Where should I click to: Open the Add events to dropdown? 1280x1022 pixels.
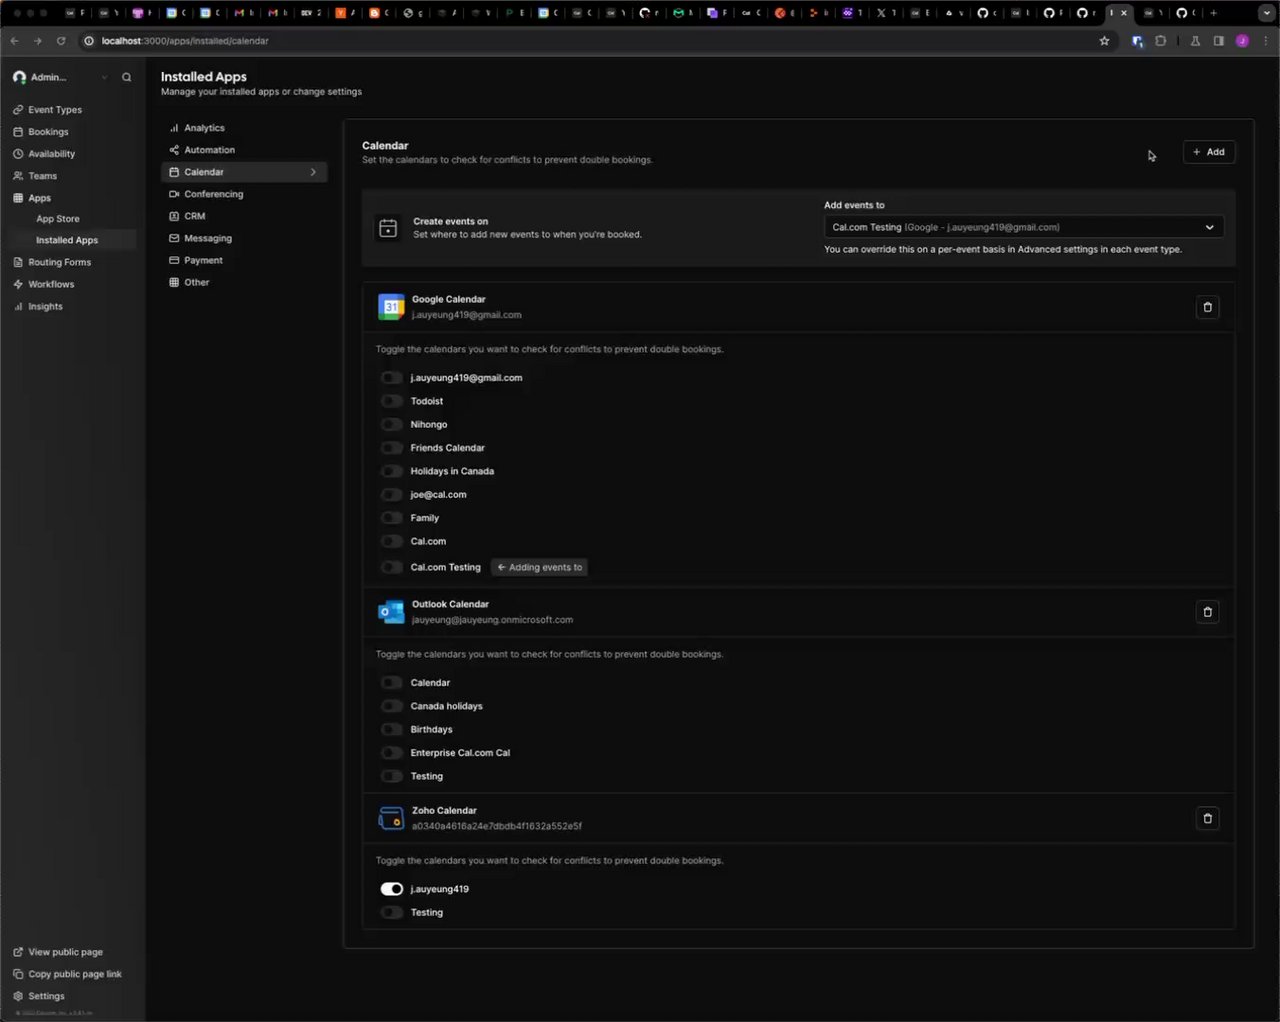pos(1023,227)
